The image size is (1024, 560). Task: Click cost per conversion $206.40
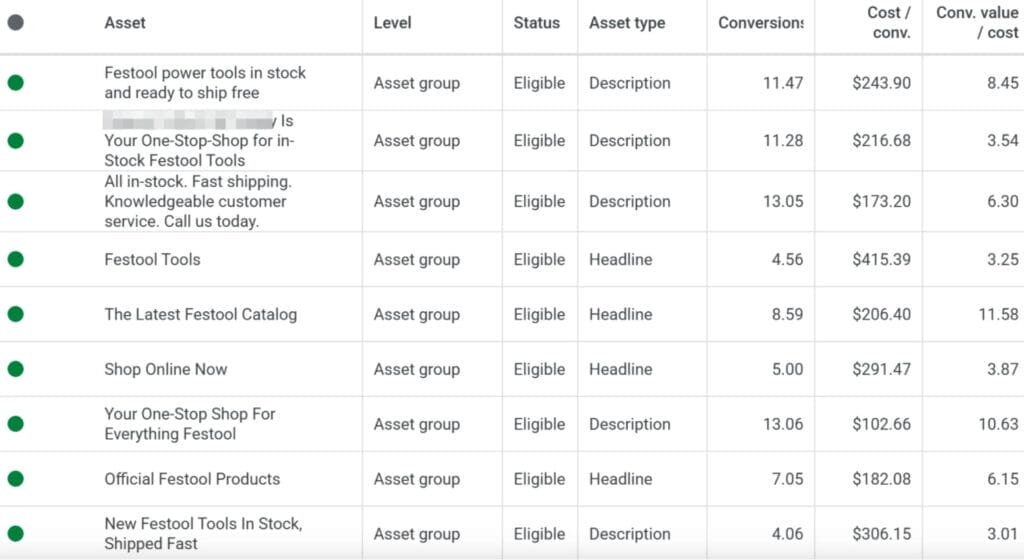[x=881, y=314]
